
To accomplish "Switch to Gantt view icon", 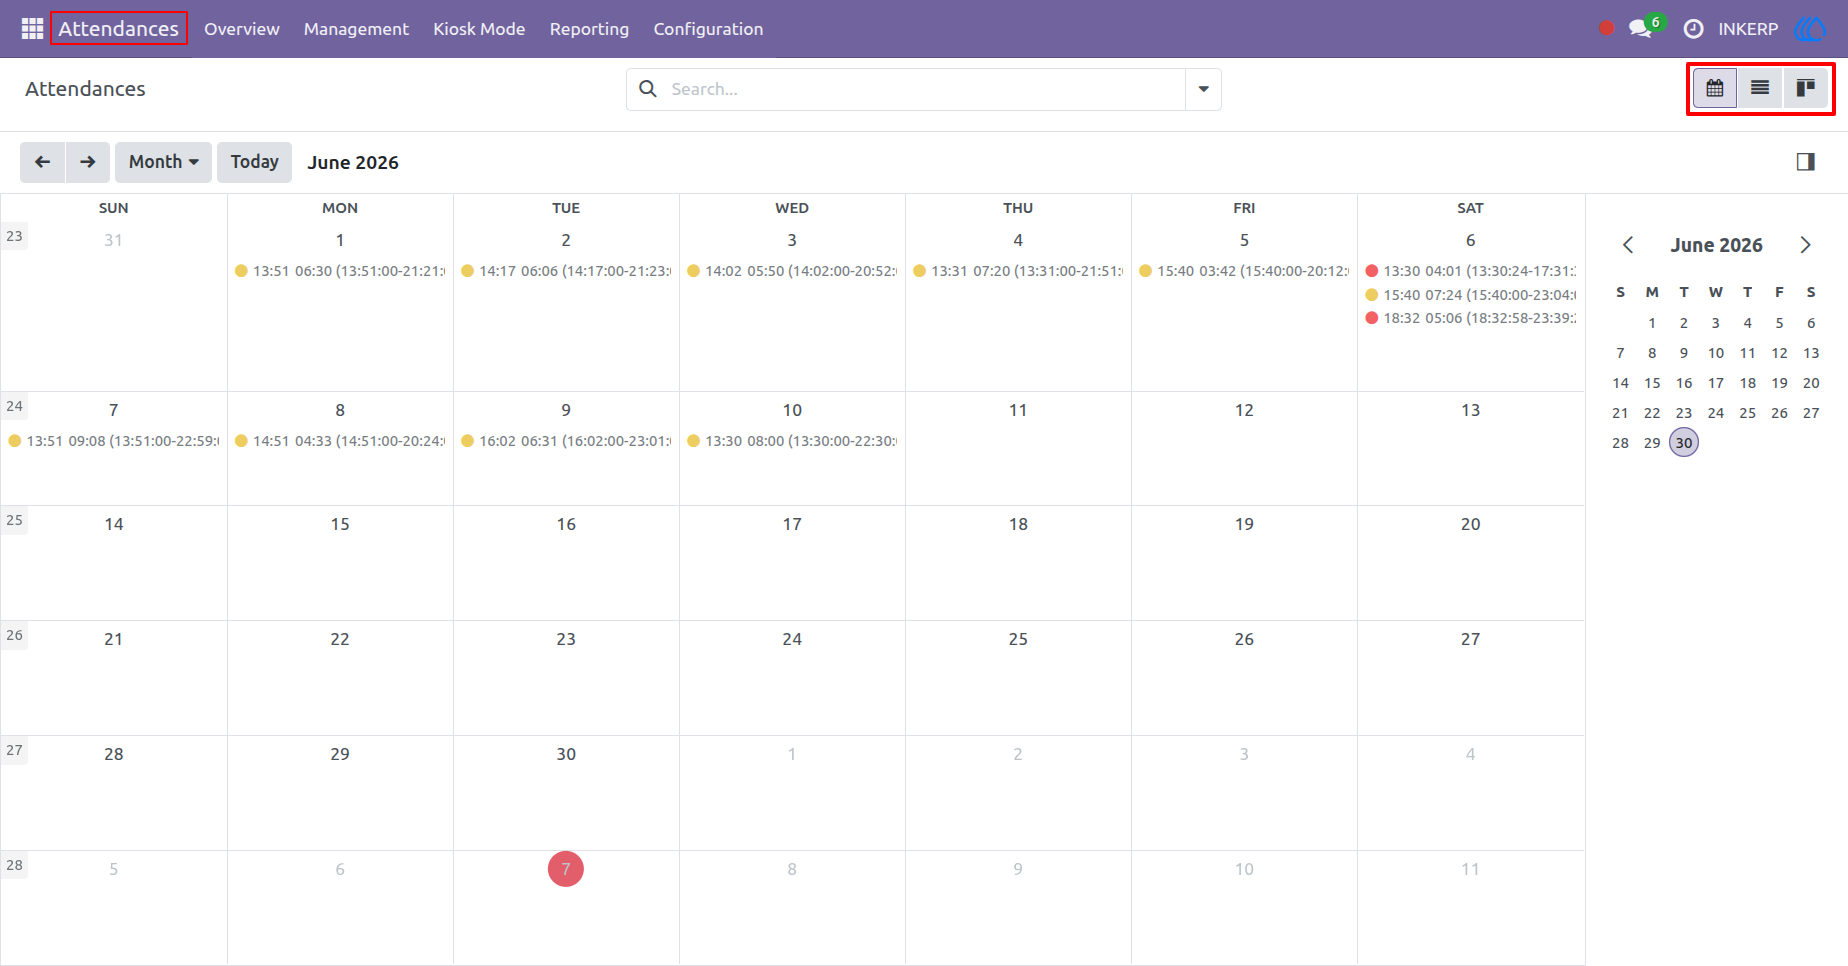I will pyautogui.click(x=1806, y=88).
